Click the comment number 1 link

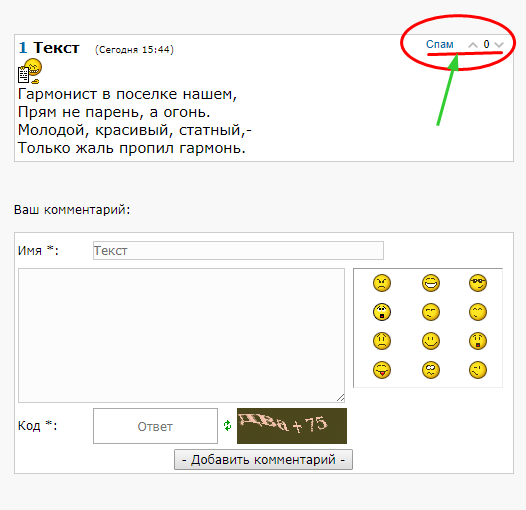[23, 48]
